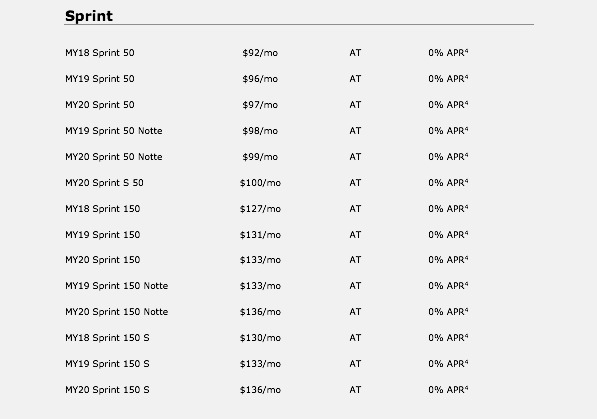Select MY19 Sprint 50 Notte model
The image size is (597, 419).
114,131
